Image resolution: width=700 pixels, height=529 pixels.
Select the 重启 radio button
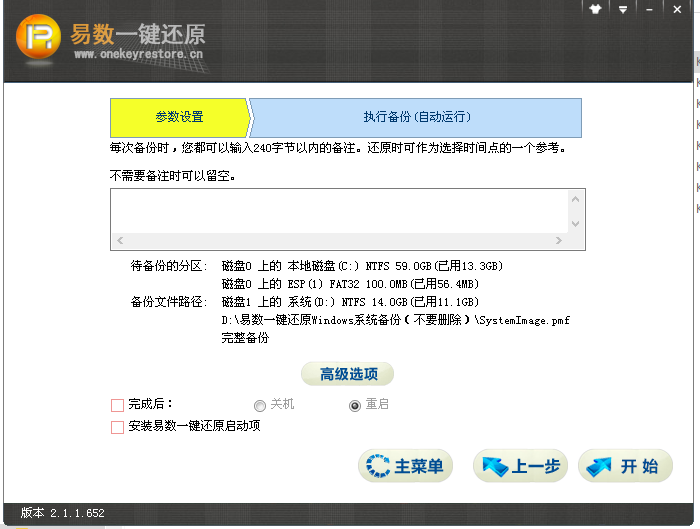[x=355, y=406]
